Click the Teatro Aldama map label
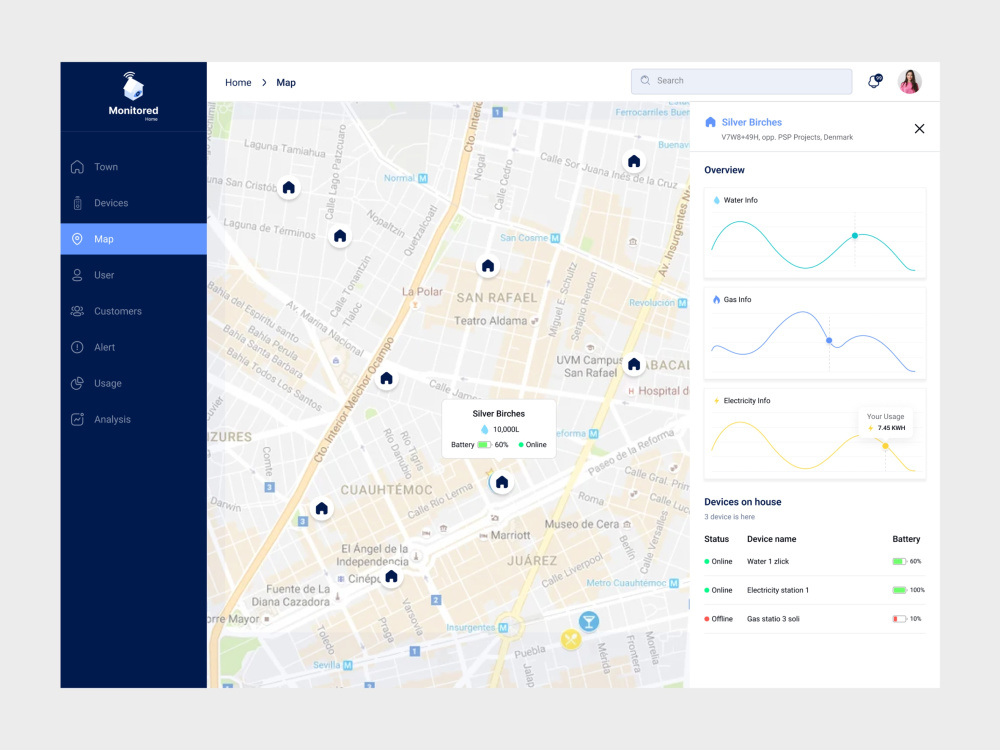This screenshot has height=750, width=1000. [x=490, y=321]
